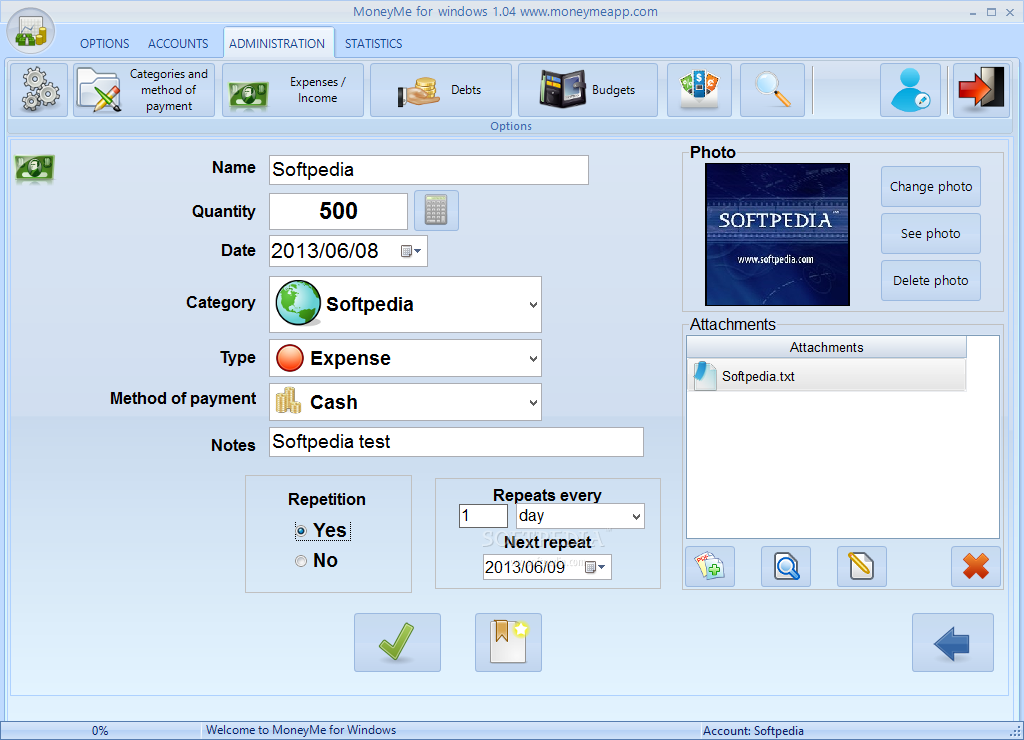Click the money envelope icon in ribbon
1024x740 pixels.
click(699, 90)
